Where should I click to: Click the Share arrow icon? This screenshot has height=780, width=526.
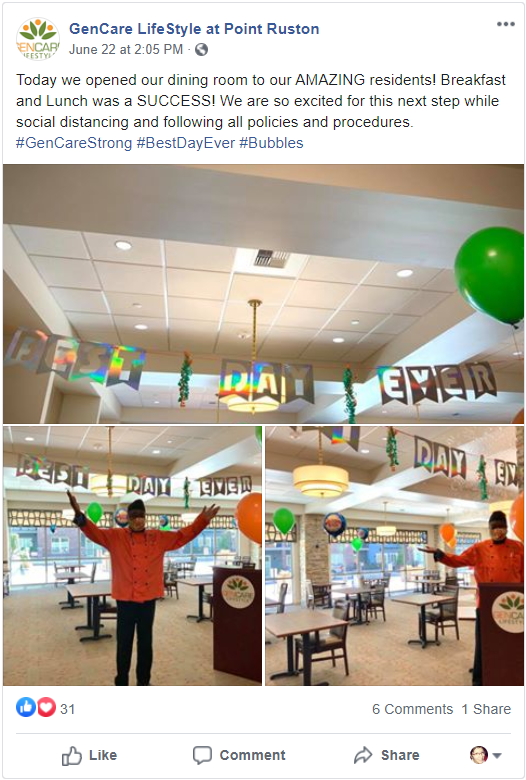pos(363,755)
